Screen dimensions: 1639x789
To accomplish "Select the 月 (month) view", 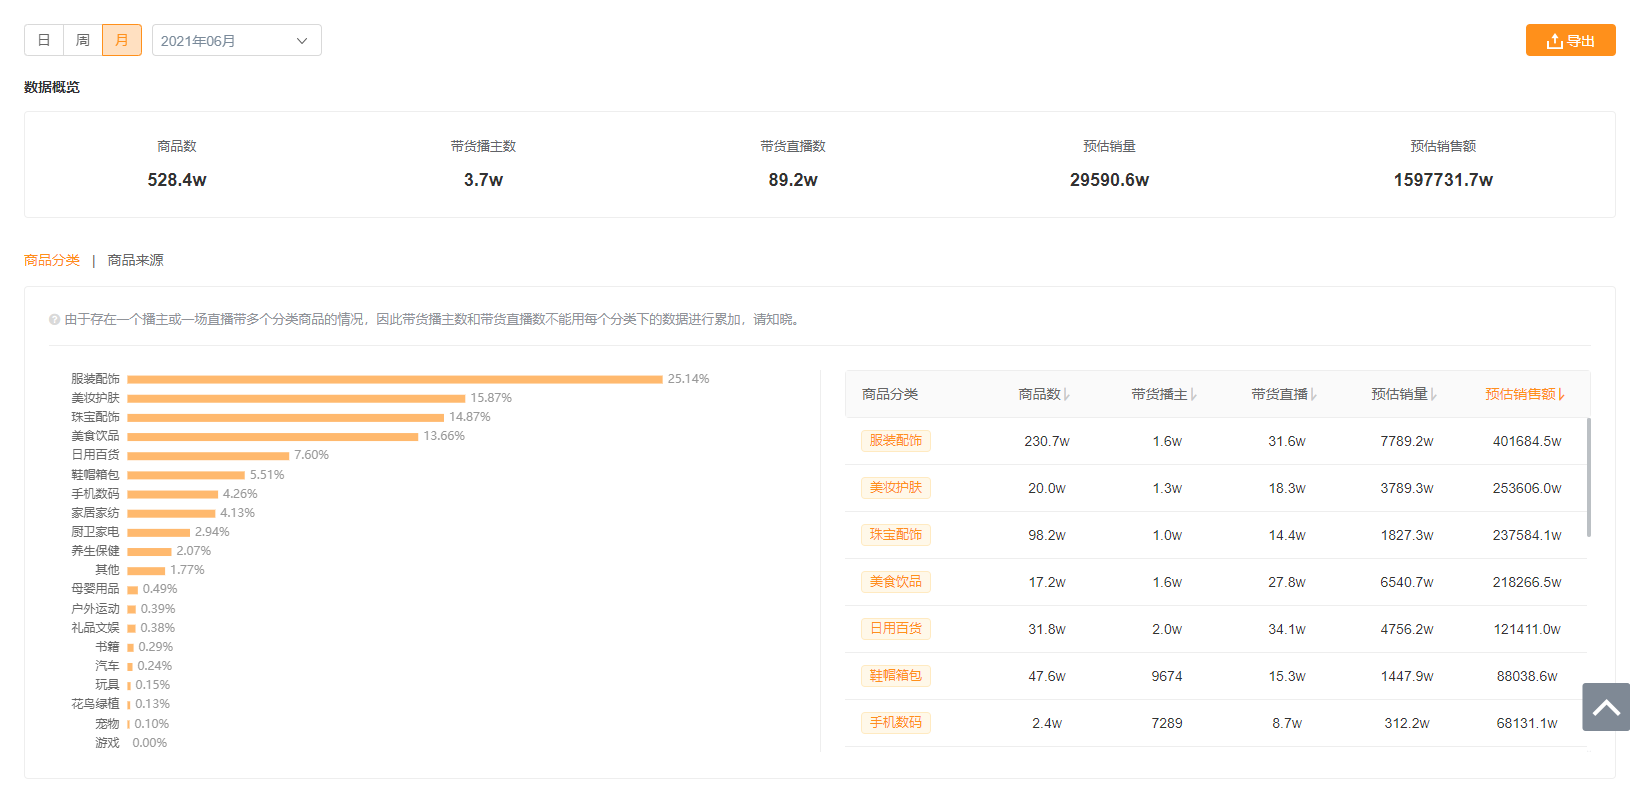I will [122, 40].
